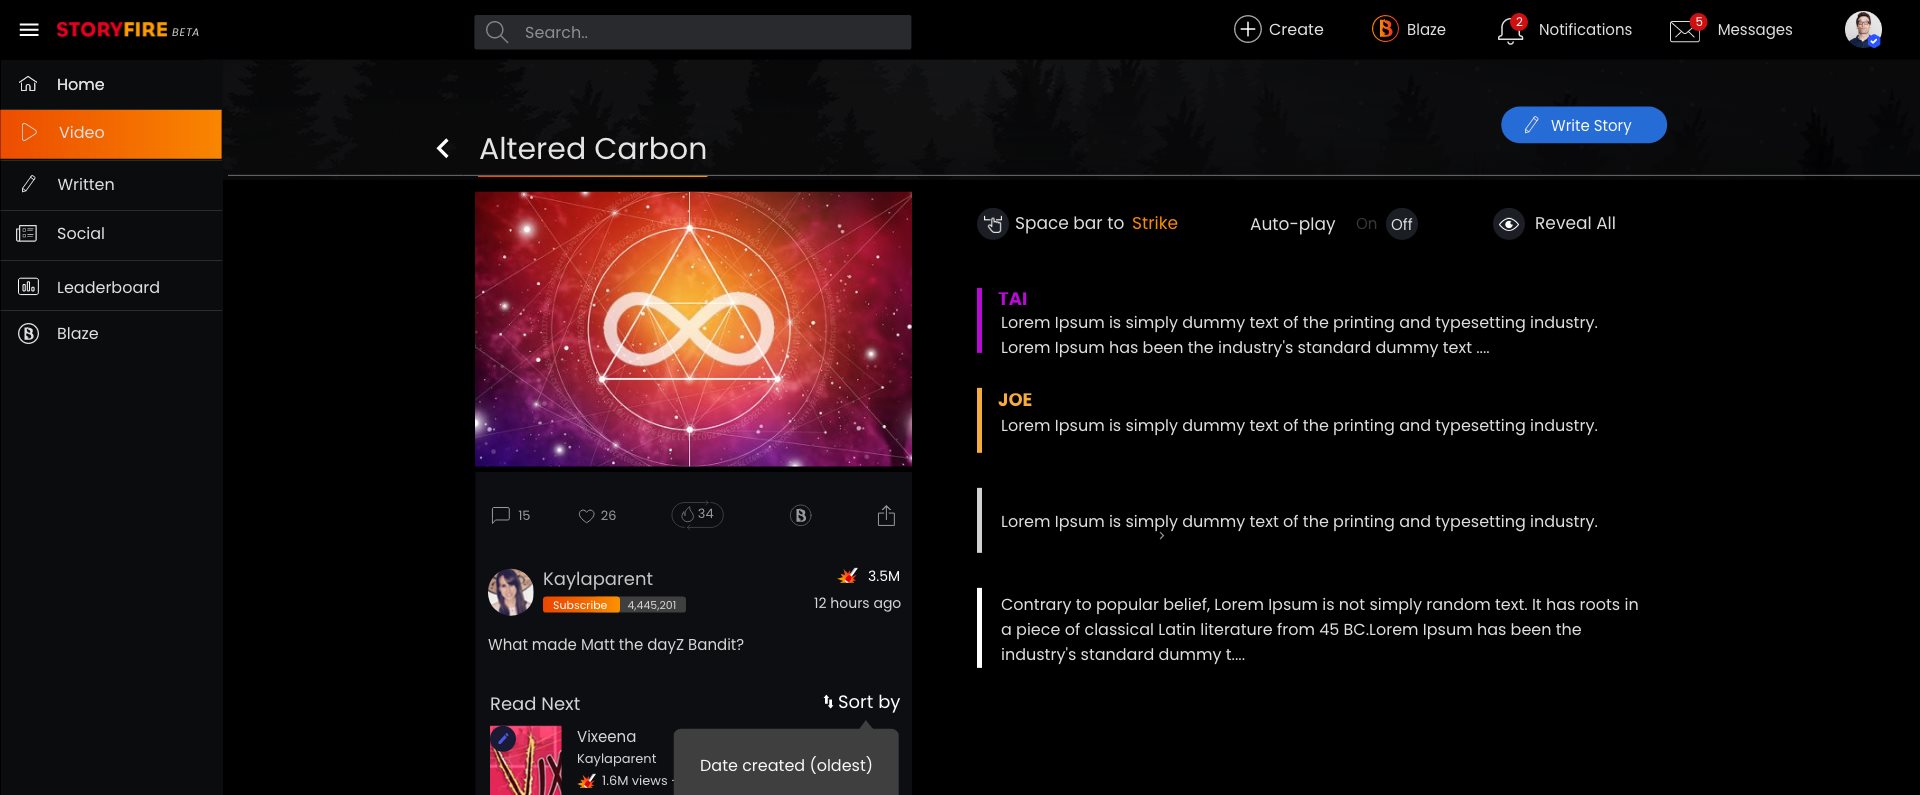The width and height of the screenshot is (1920, 795).
Task: Open the Messages envelope icon
Action: pyautogui.click(x=1686, y=30)
